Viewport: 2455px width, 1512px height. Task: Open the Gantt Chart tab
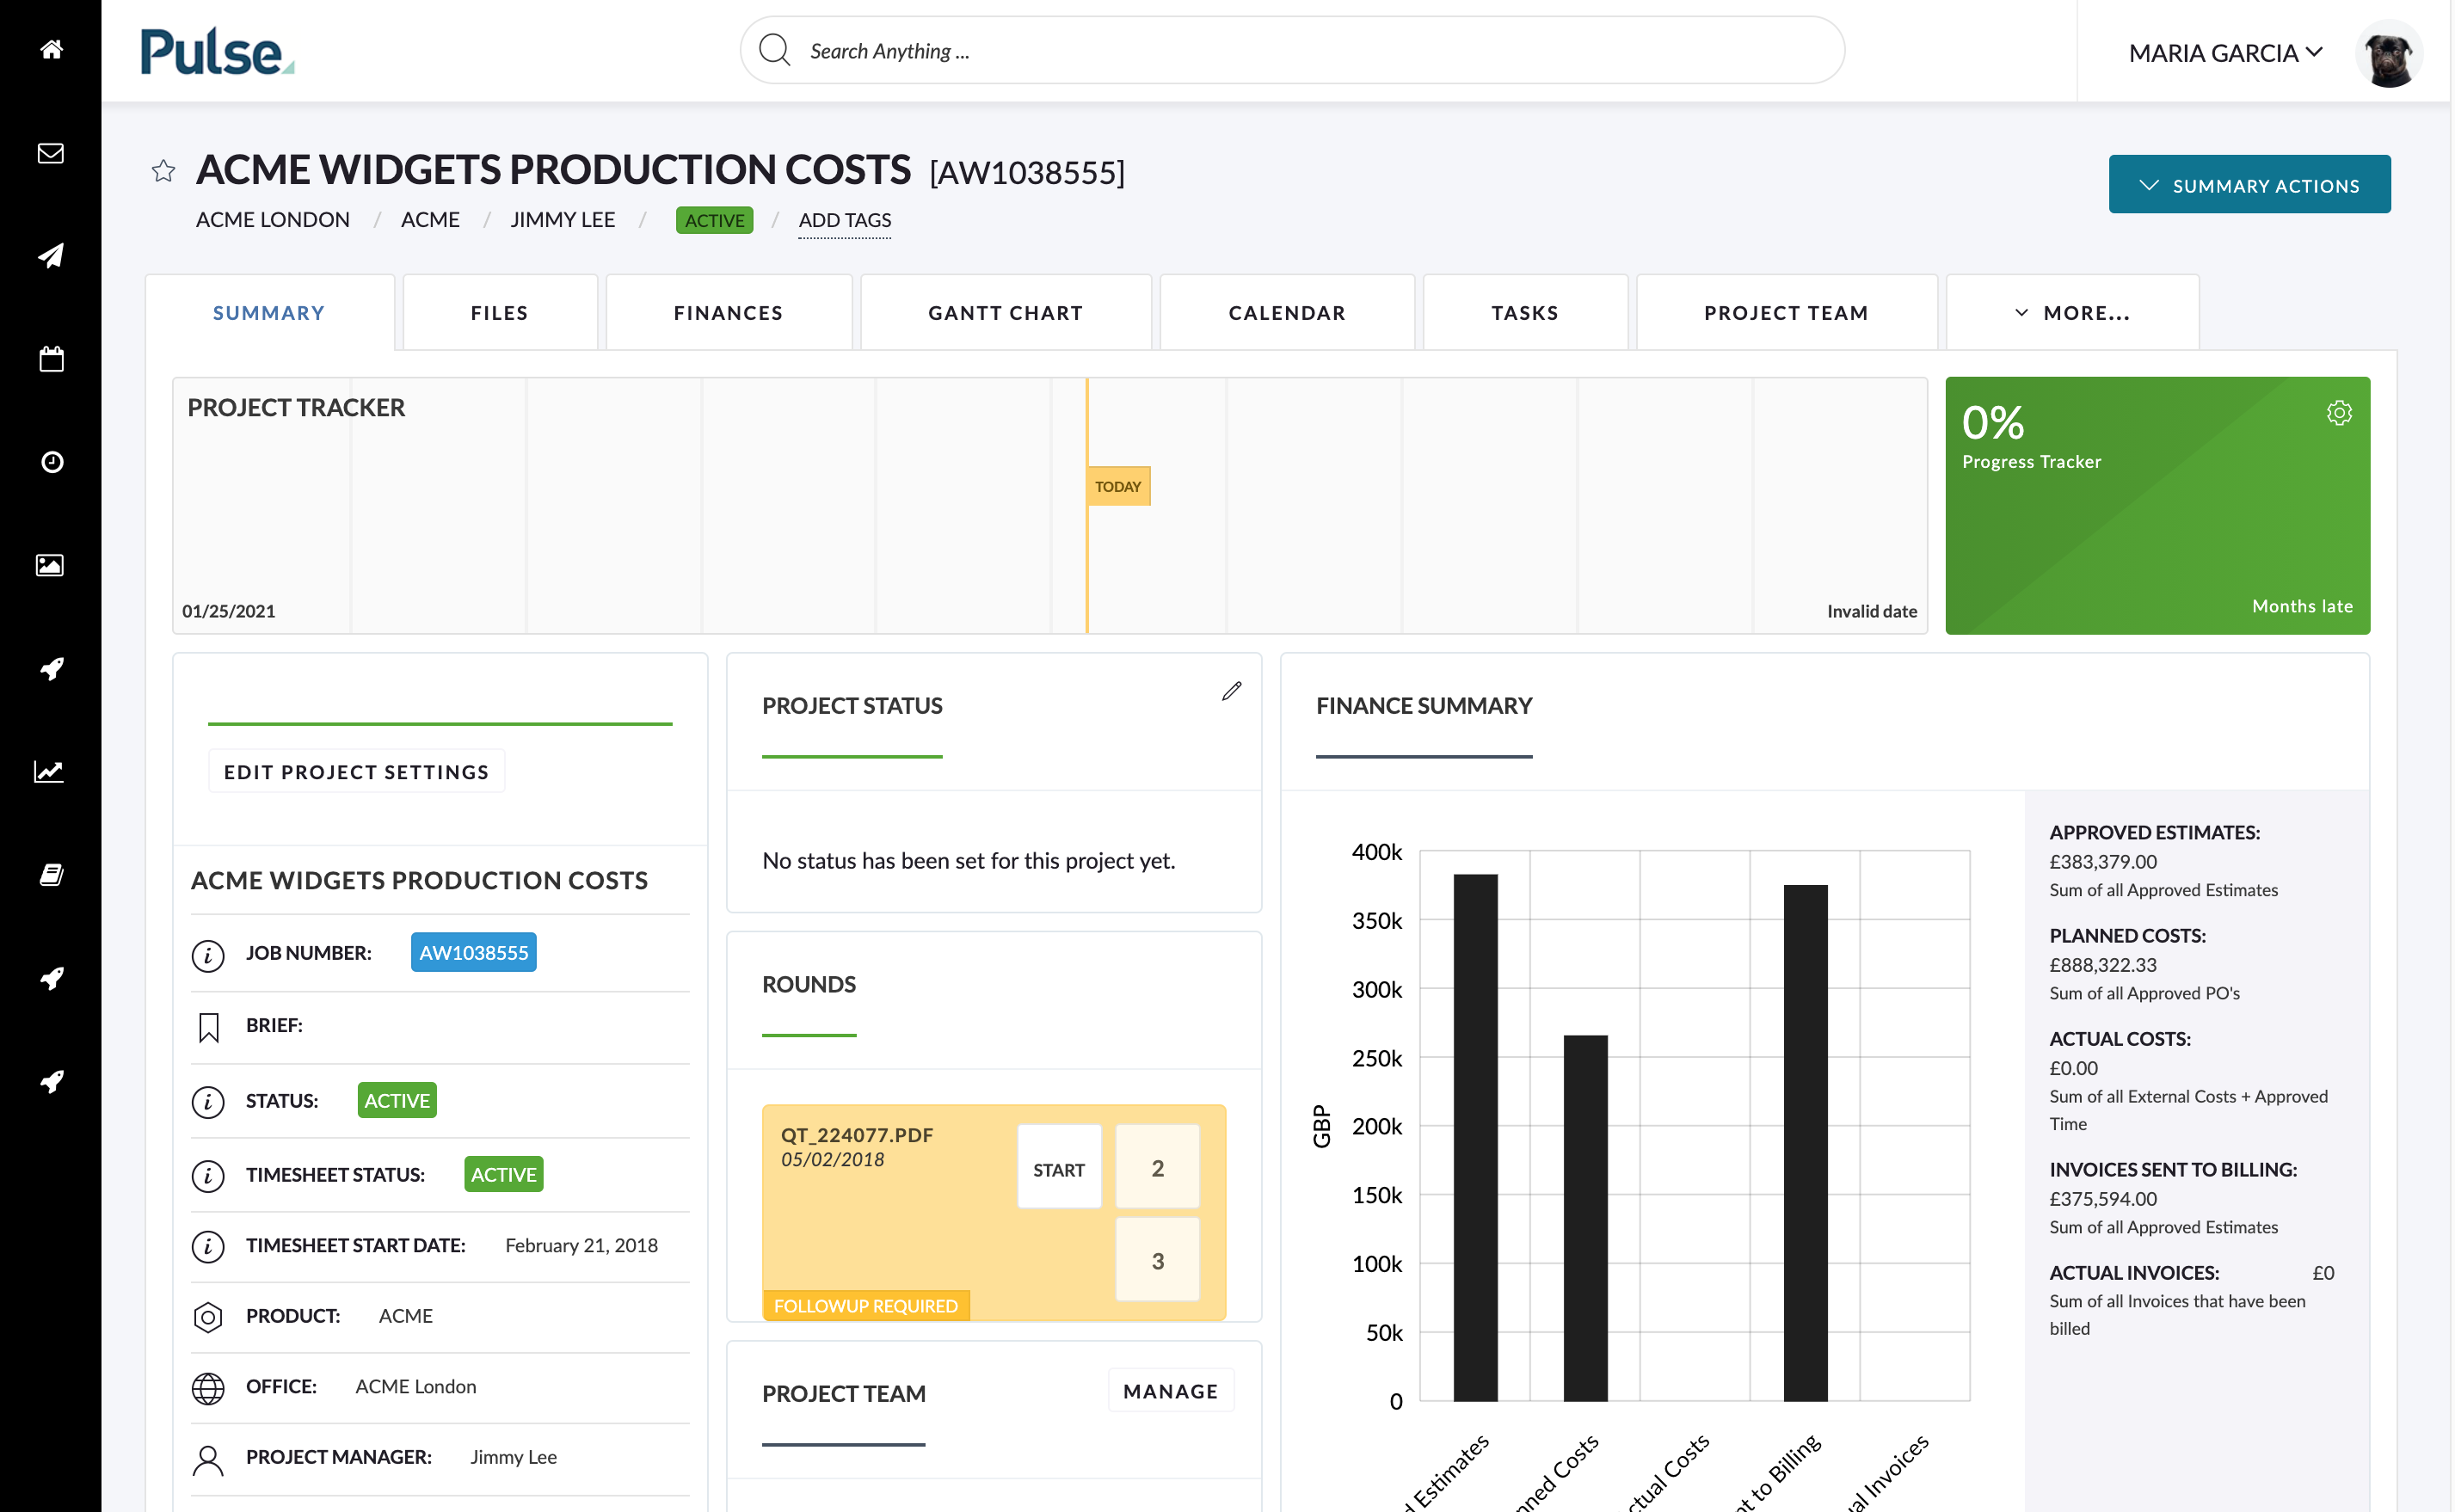coord(1005,313)
